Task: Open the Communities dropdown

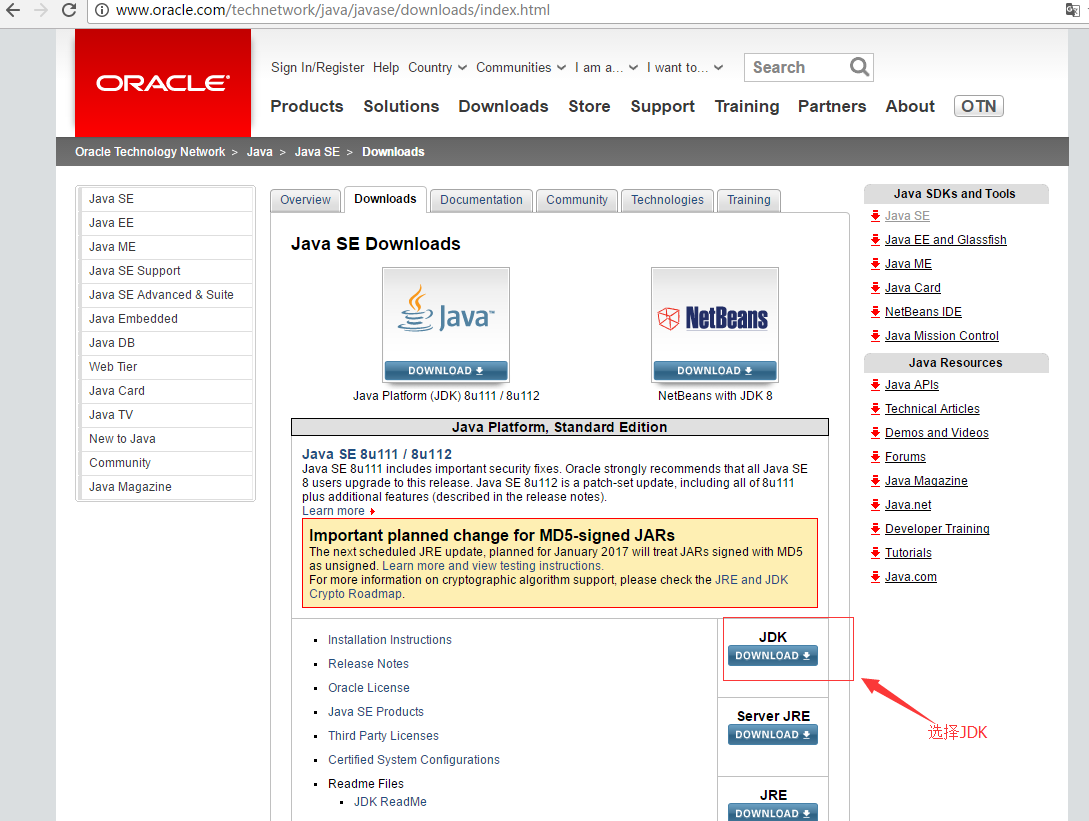Action: [521, 67]
